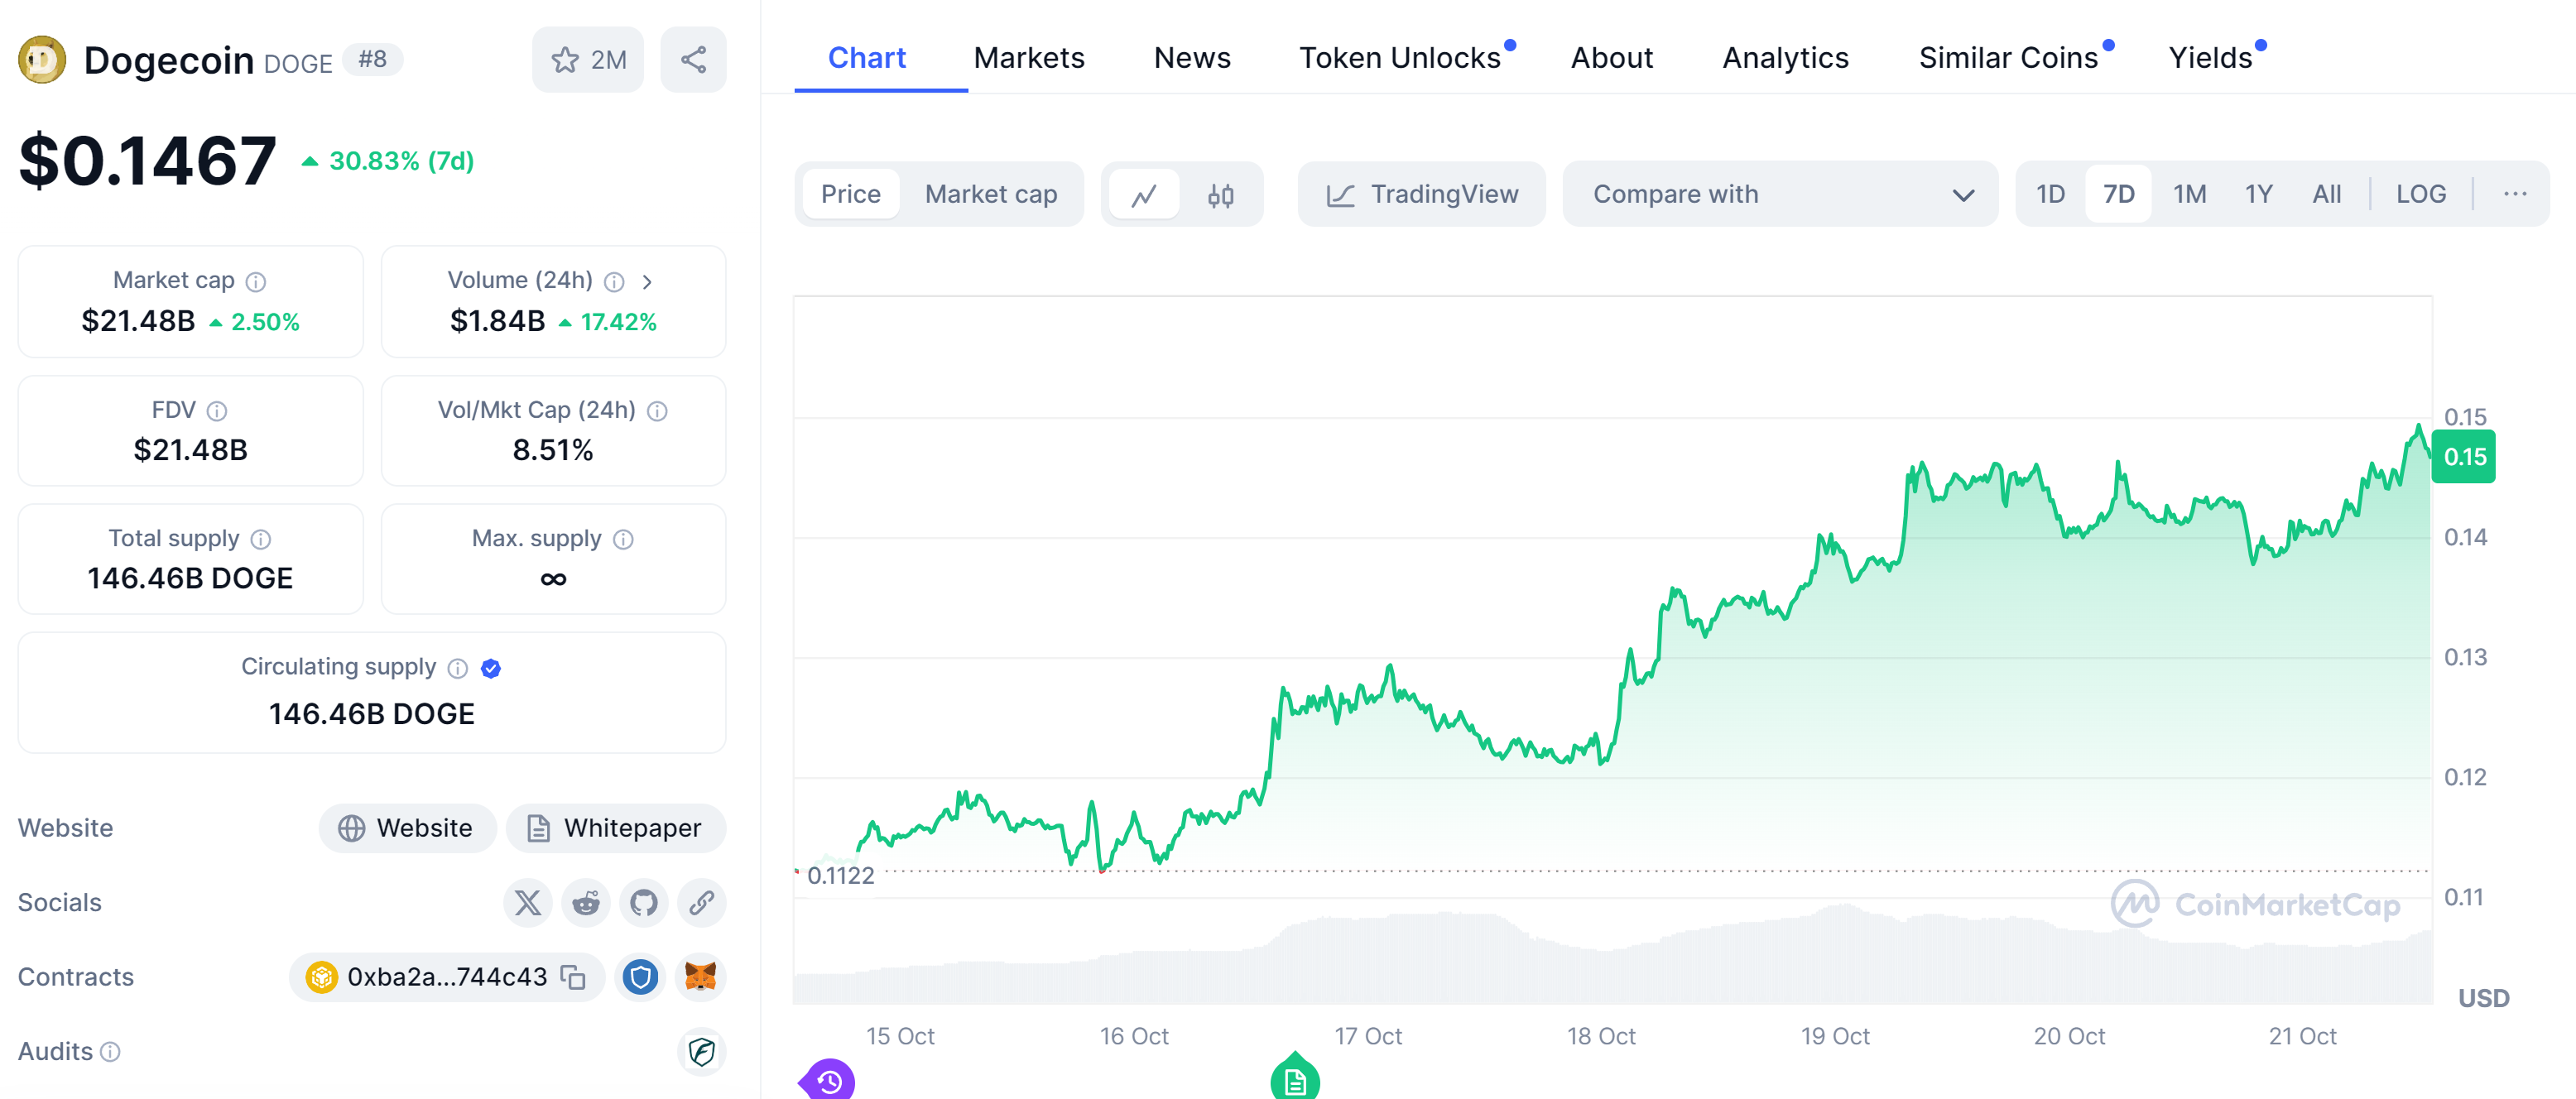
Task: Click the MetaMask fox icon
Action: [x=700, y=977]
